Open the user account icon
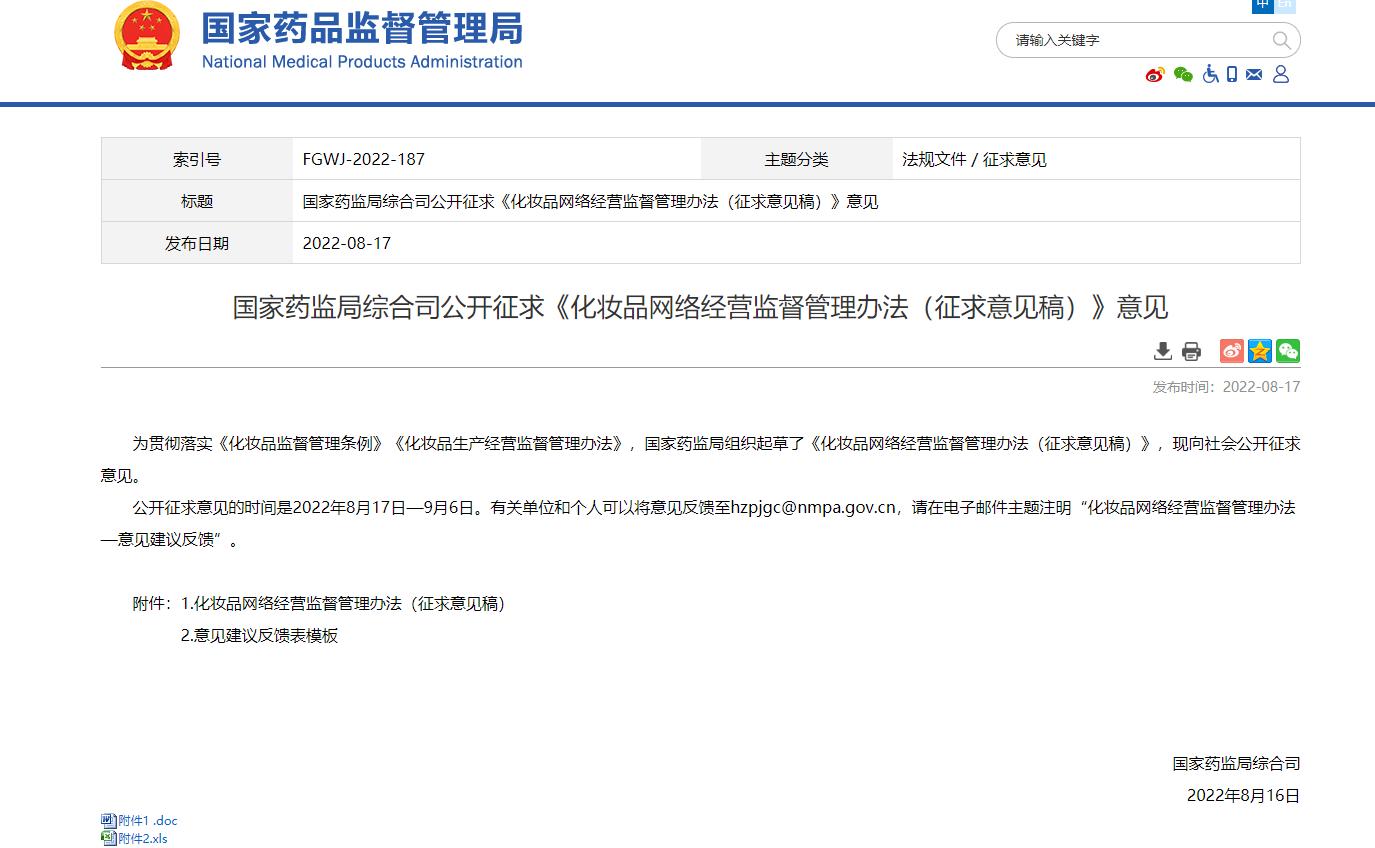The height and width of the screenshot is (848, 1375). coord(1281,74)
